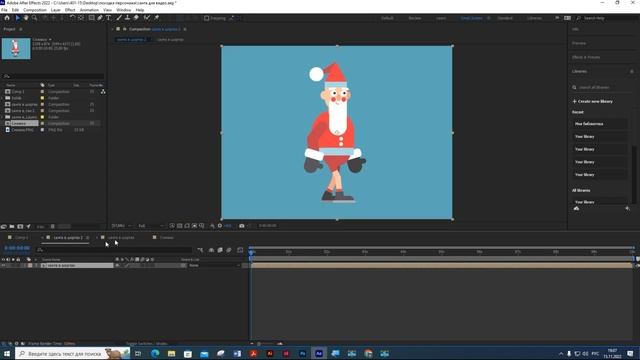Select Comp 1 item in Project panel
Image resolution: width=640 pixels, height=360 pixels.
pyautogui.click(x=18, y=92)
